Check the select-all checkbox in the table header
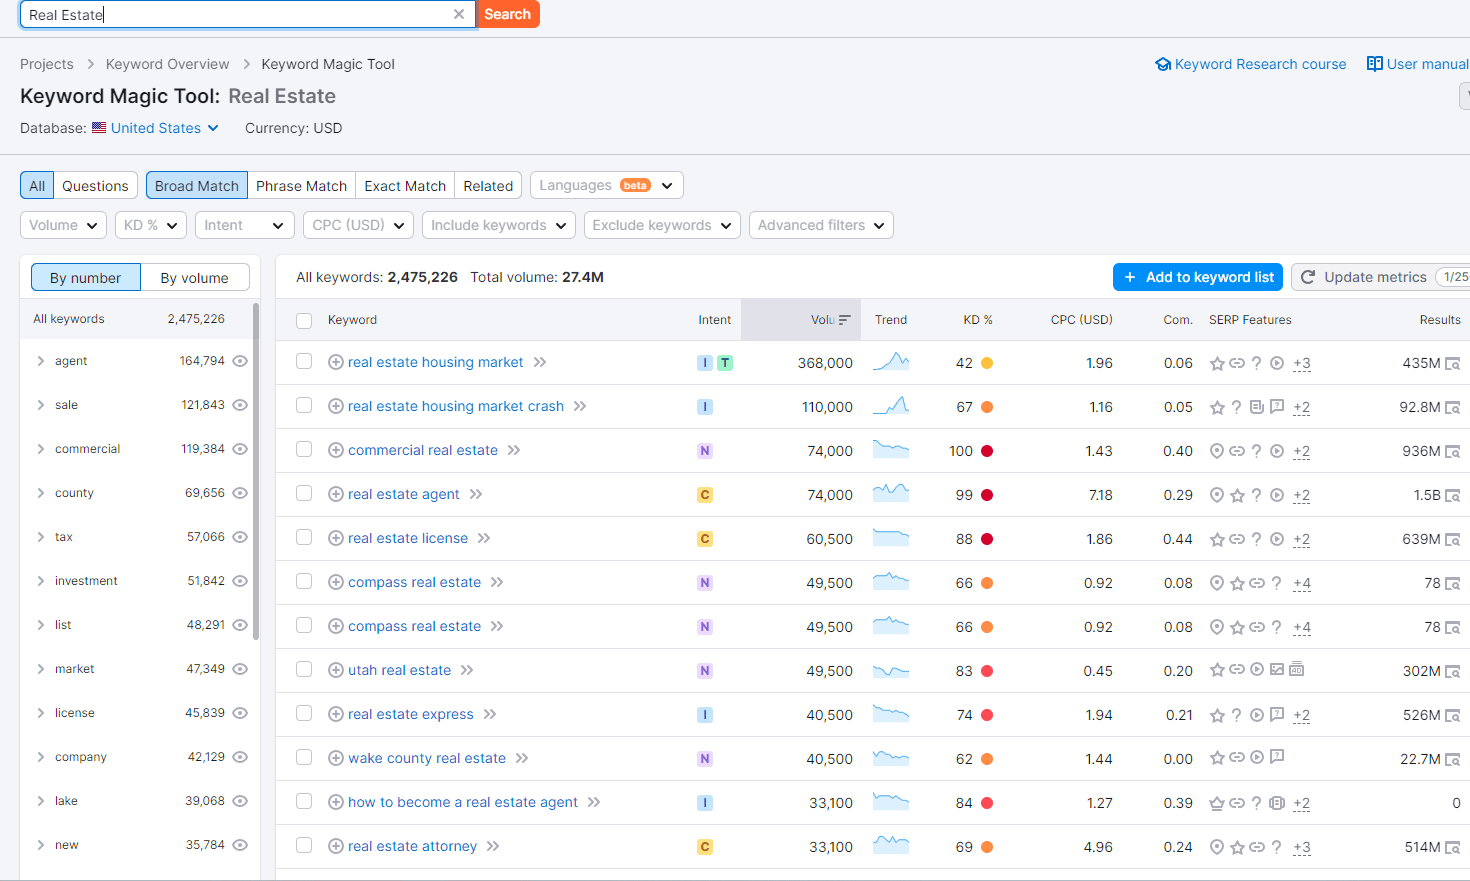Screen dimensions: 1470x881 point(305,319)
